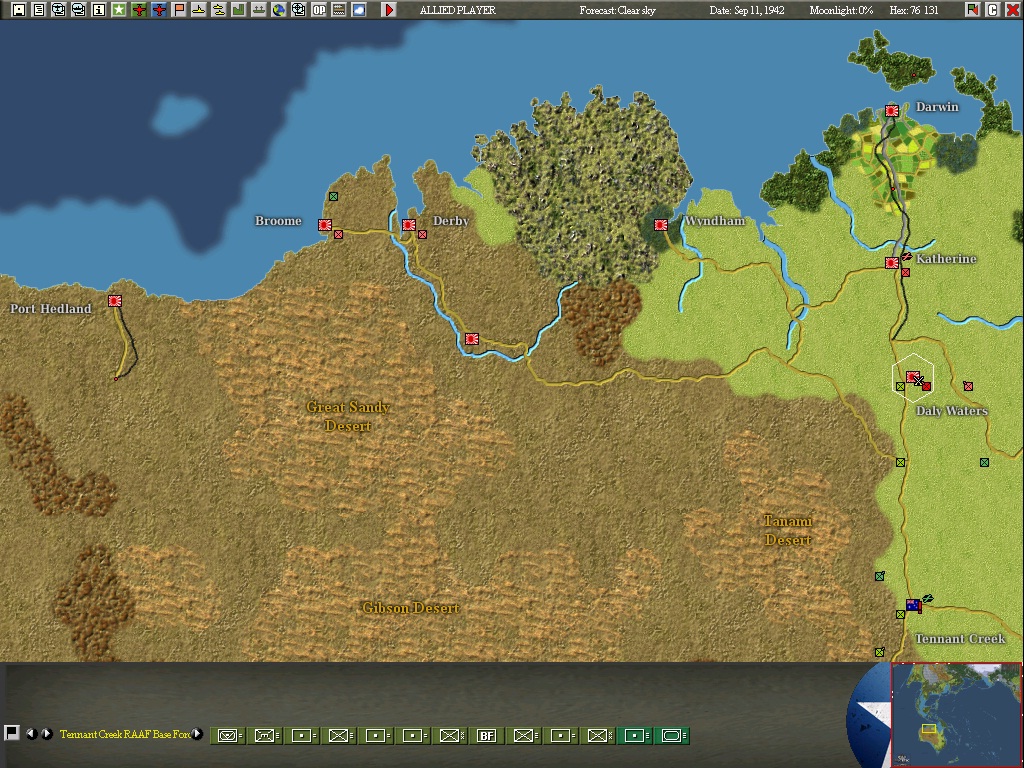1024x768 pixels.
Task: Click arrow after Tennant Creek RAAF Base Force name
Action: click(197, 733)
